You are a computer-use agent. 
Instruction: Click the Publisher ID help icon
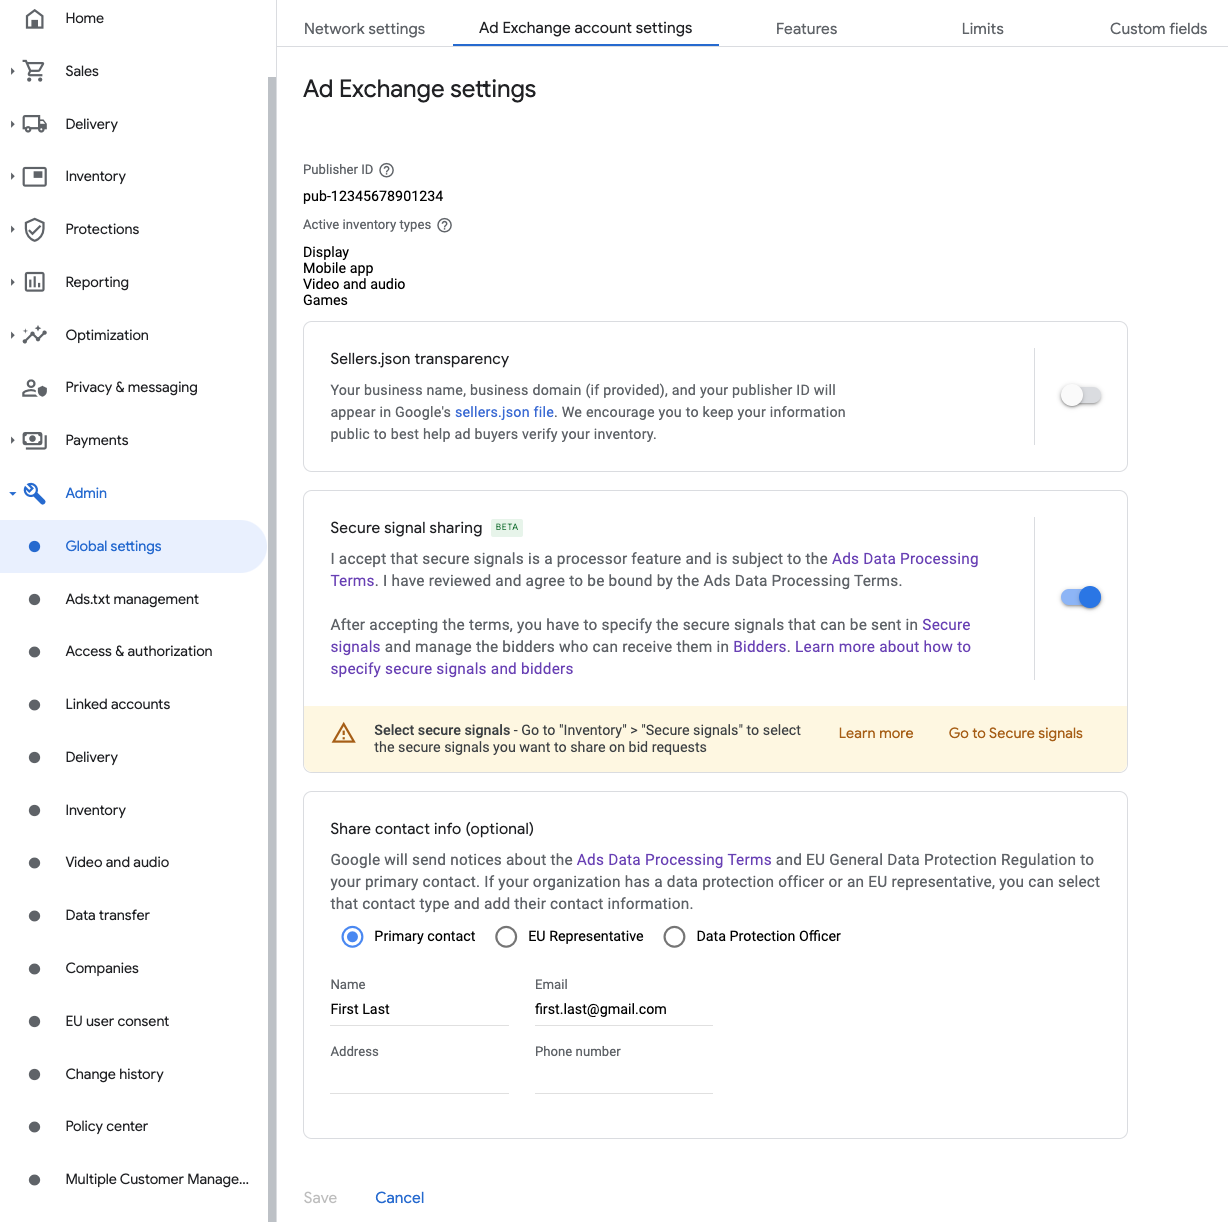387,170
